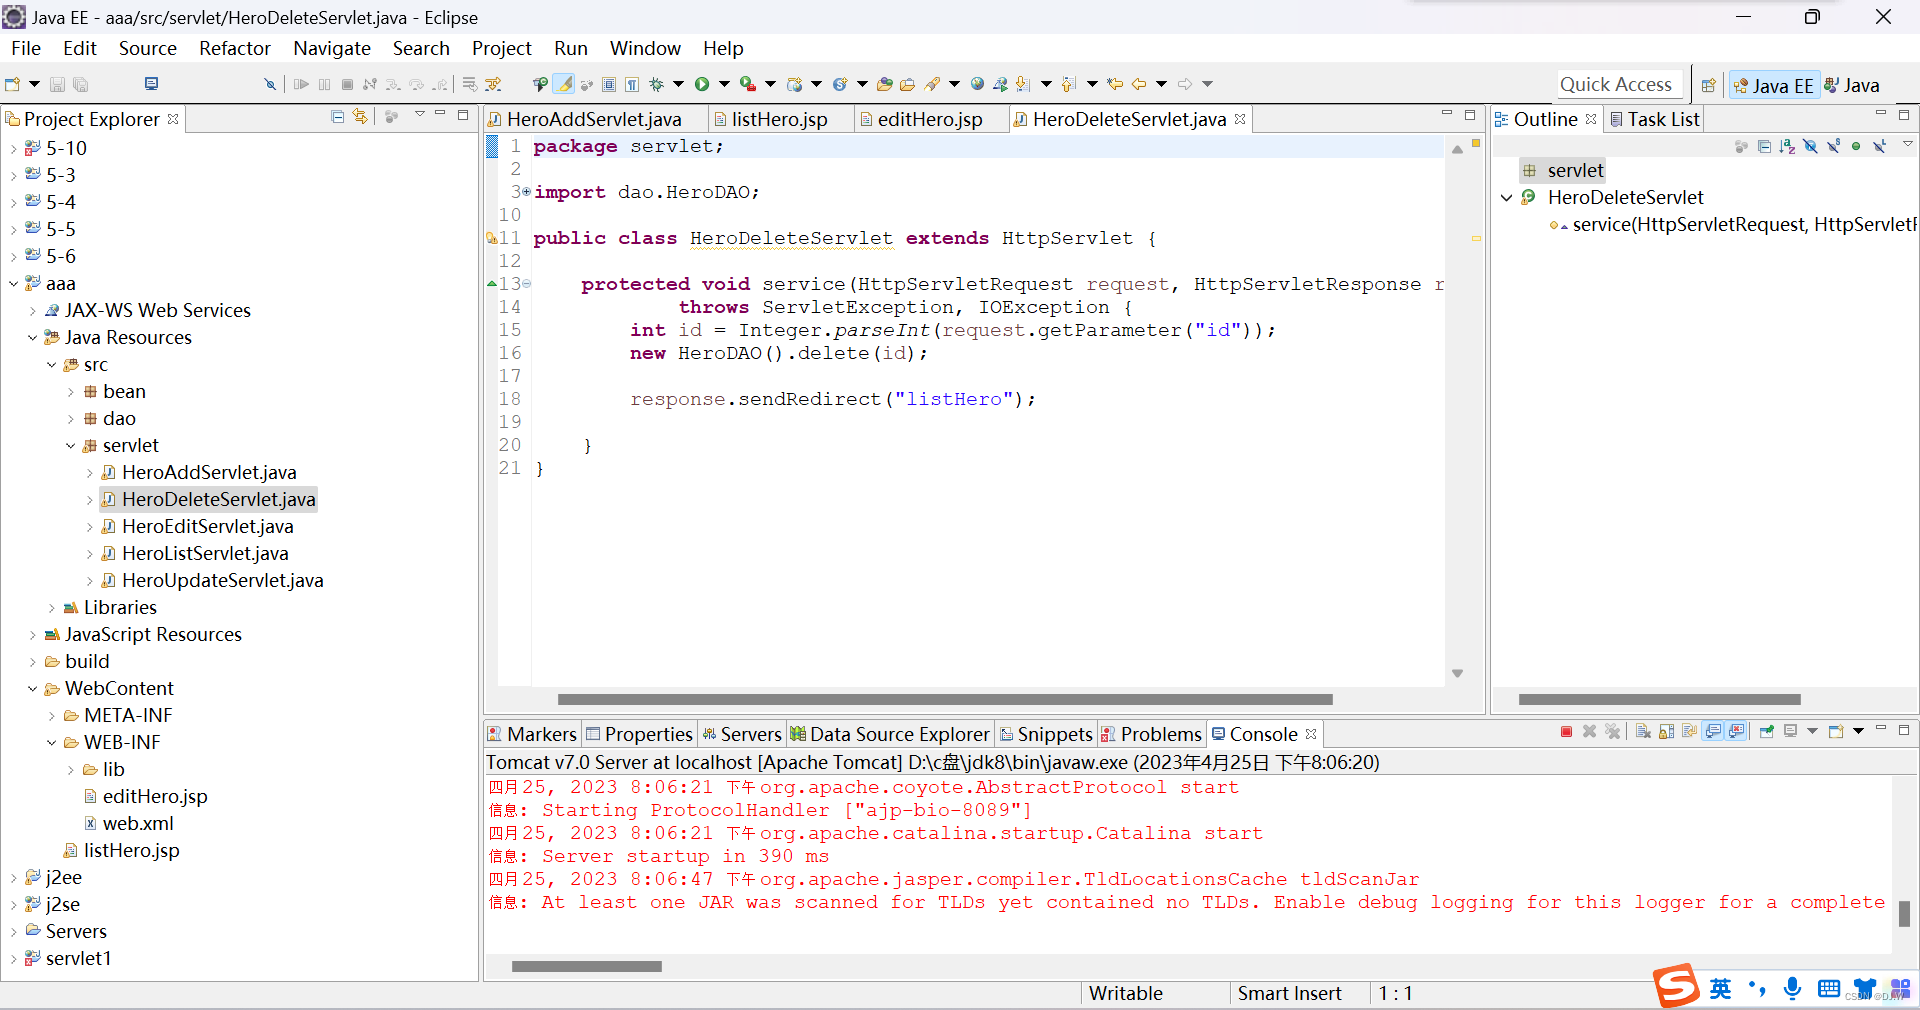This screenshot has width=1920, height=1010.
Task: Open the Refactor menu
Action: pyautogui.click(x=234, y=48)
